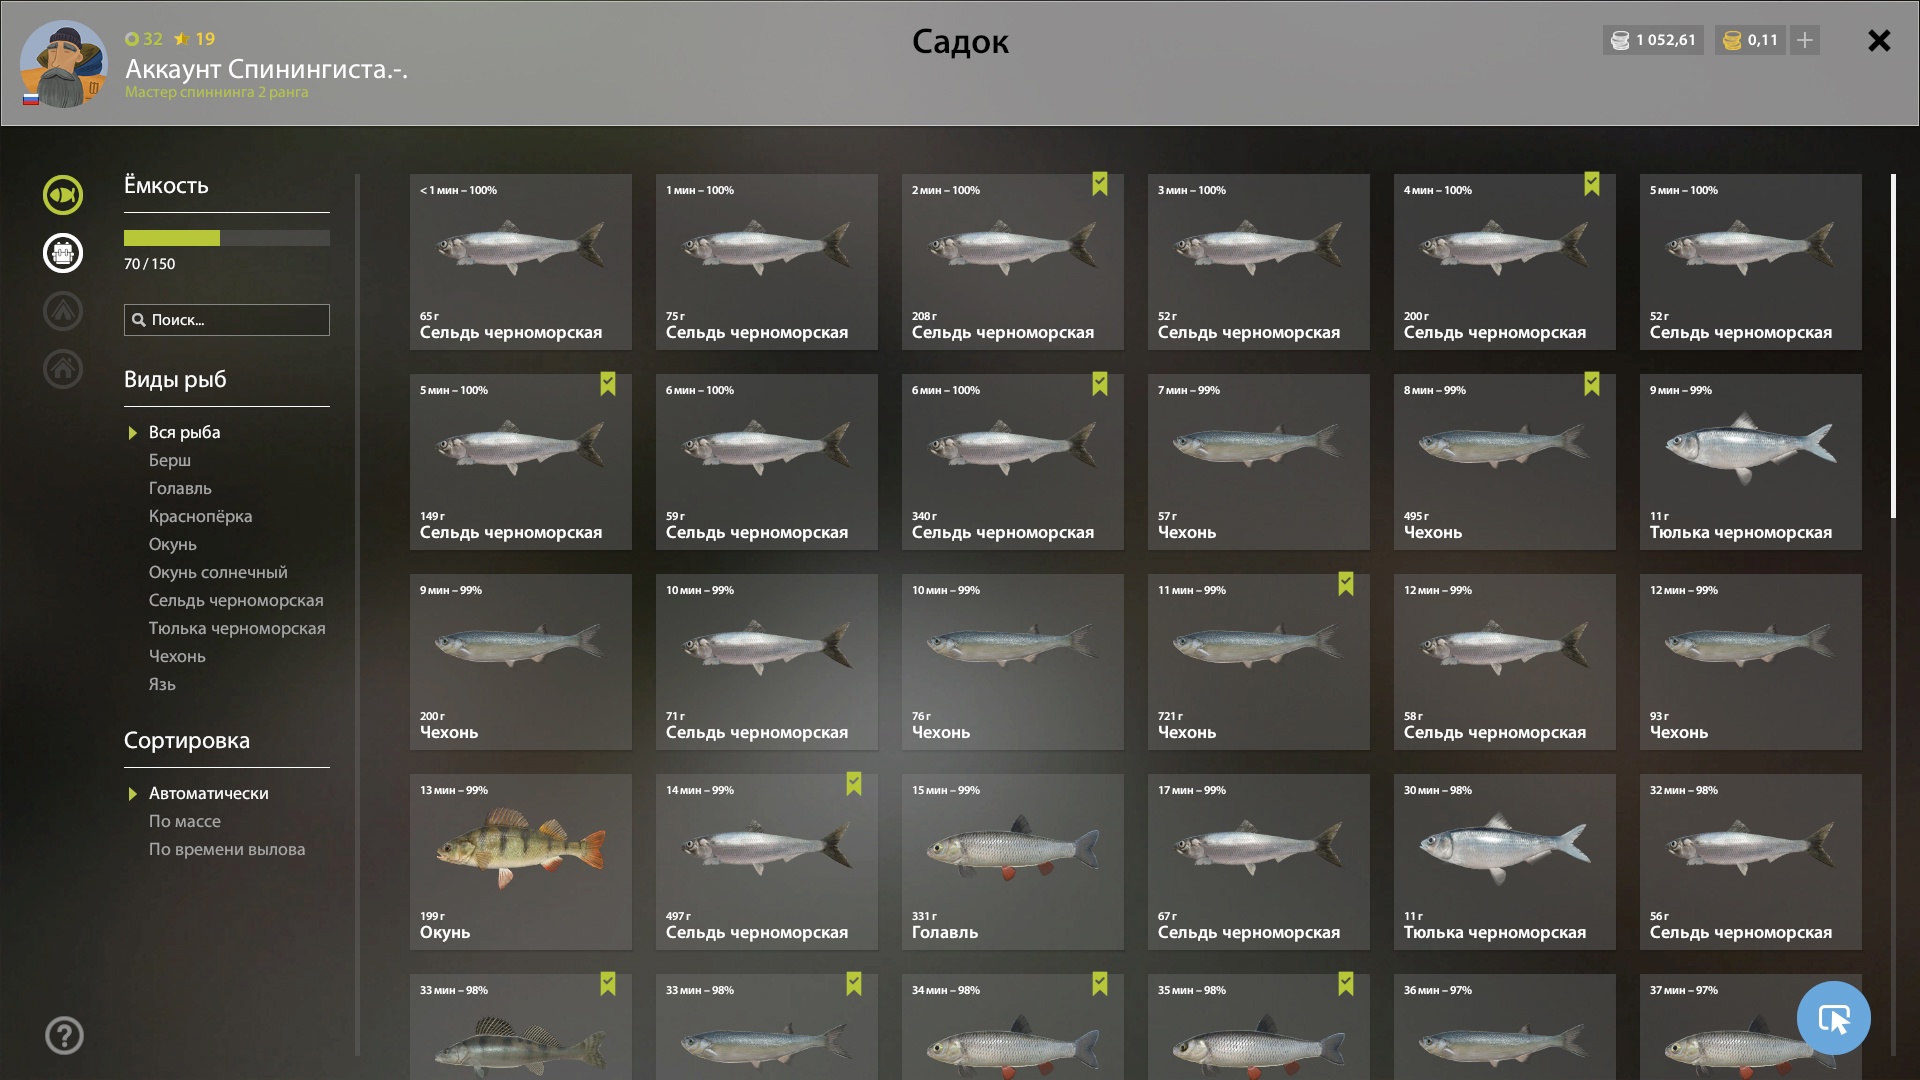Click the tent camp sidebar icon
The image size is (1920, 1080).
[62, 311]
